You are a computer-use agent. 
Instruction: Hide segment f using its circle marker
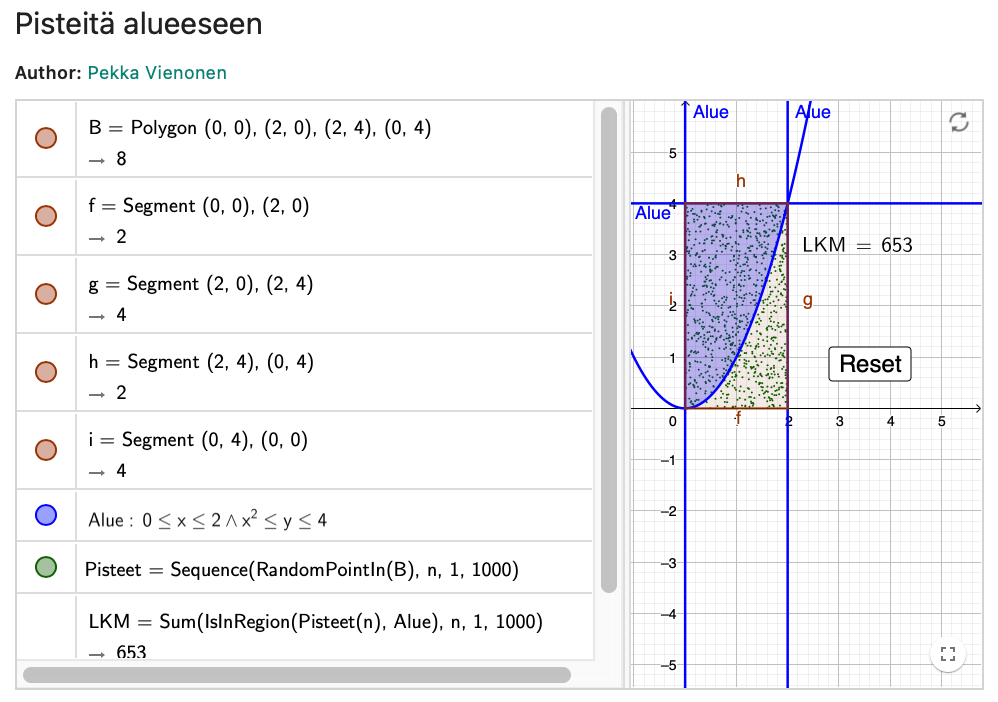click(46, 216)
